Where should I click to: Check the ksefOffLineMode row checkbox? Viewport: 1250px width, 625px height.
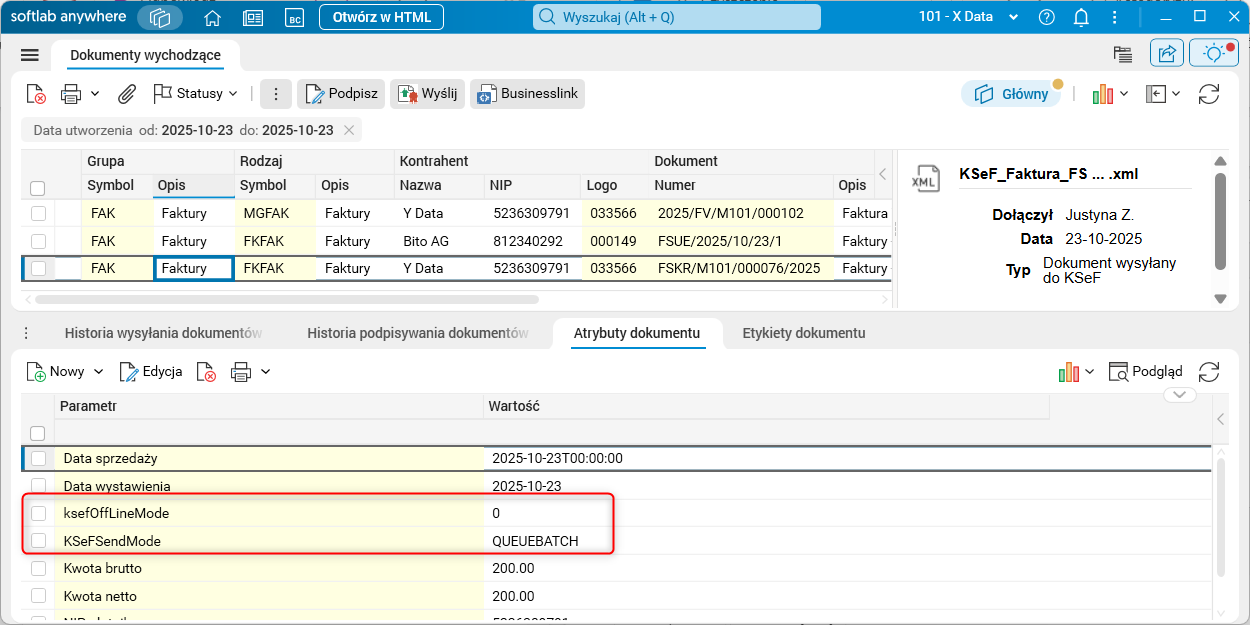click(38, 513)
